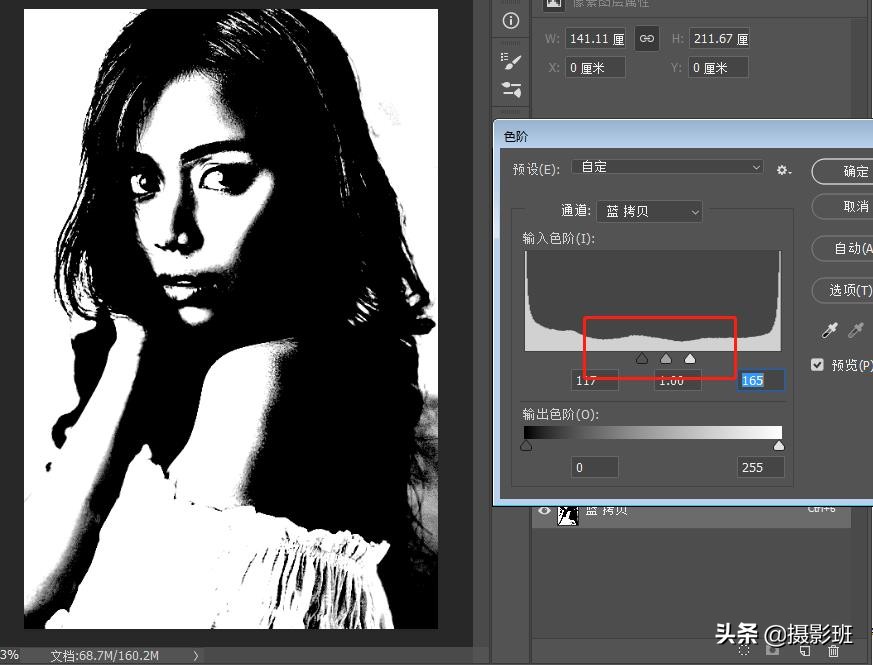This screenshot has width=873, height=665.
Task: Save selection as channel icon
Action: [772, 651]
